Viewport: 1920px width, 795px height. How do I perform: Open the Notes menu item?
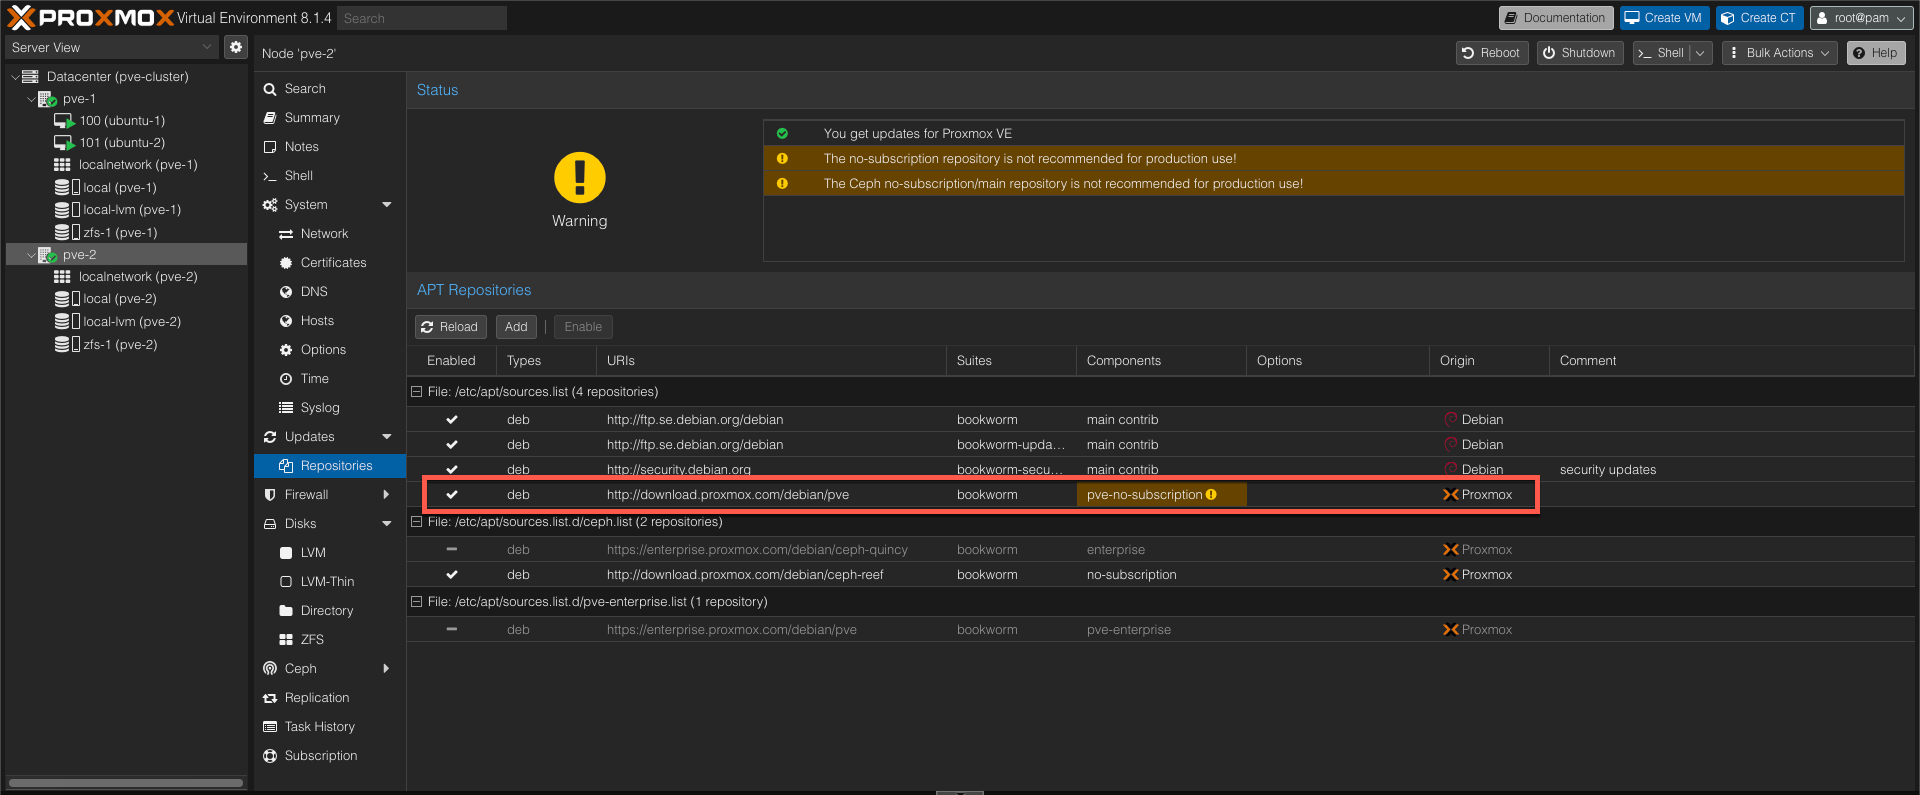coord(330,147)
